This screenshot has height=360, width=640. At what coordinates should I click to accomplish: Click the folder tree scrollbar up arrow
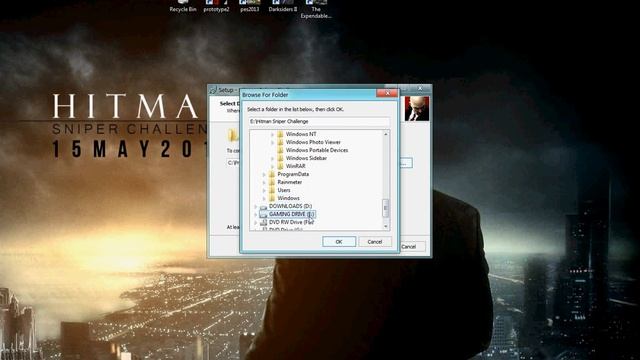[x=385, y=134]
